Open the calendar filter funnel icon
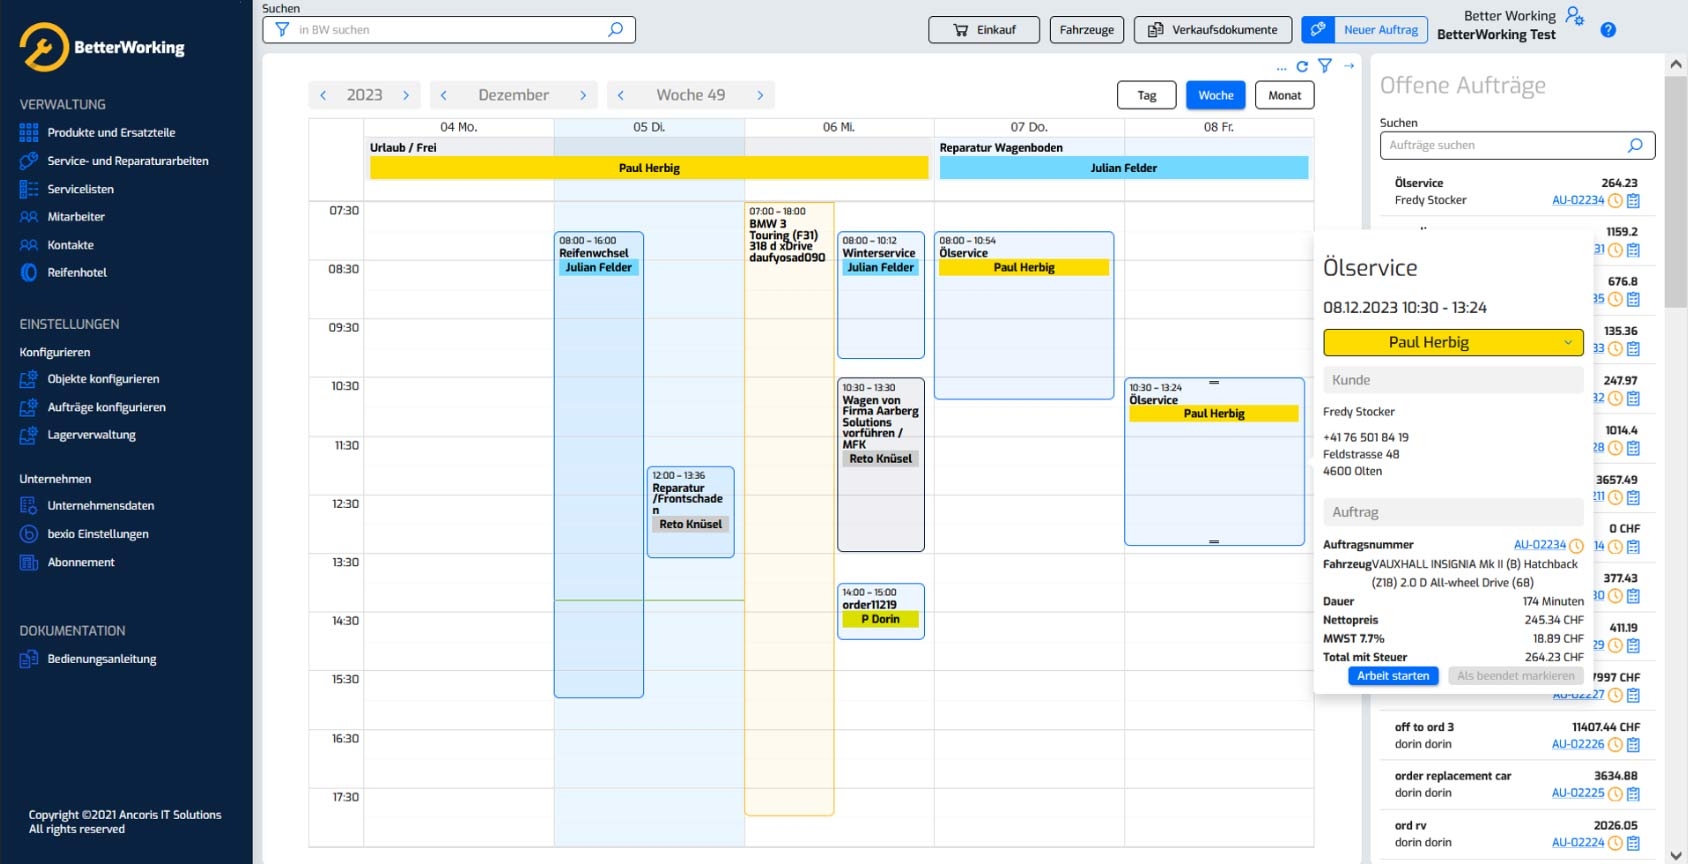Viewport: 1688px width, 864px height. coord(1325,66)
